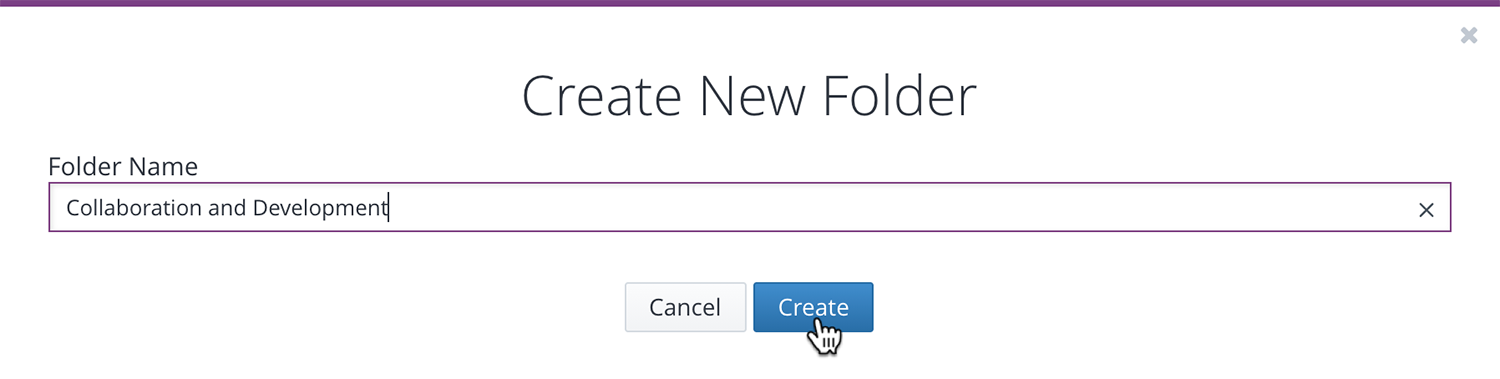Viewport: 1500px width, 379px height.
Task: Click the Folder Name label
Action: tap(123, 166)
